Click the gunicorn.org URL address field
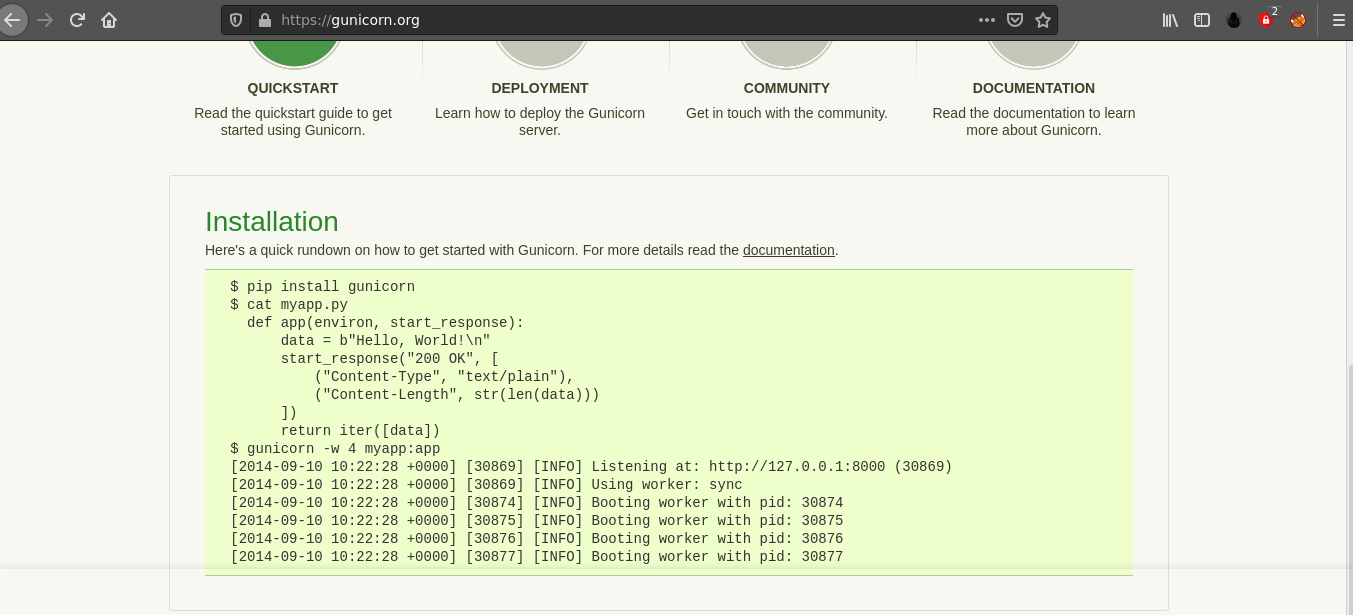This screenshot has width=1353, height=615. click(600, 20)
